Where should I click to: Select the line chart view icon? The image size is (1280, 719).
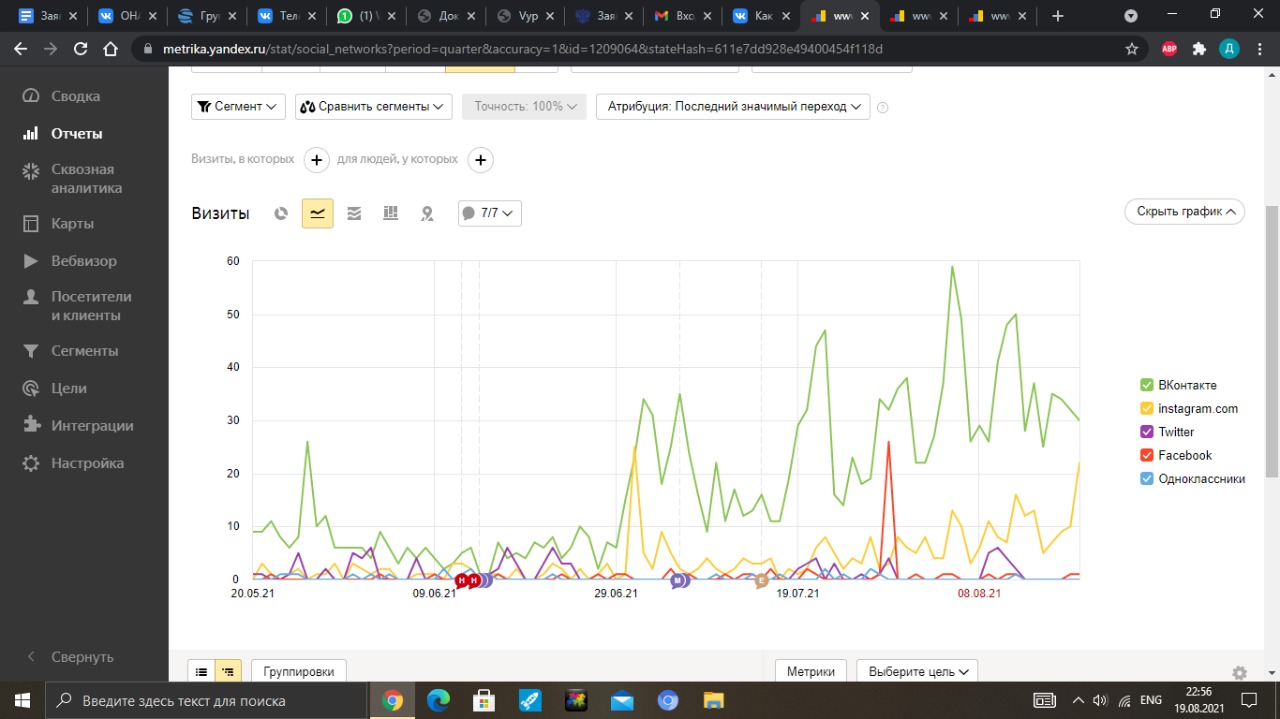point(317,213)
